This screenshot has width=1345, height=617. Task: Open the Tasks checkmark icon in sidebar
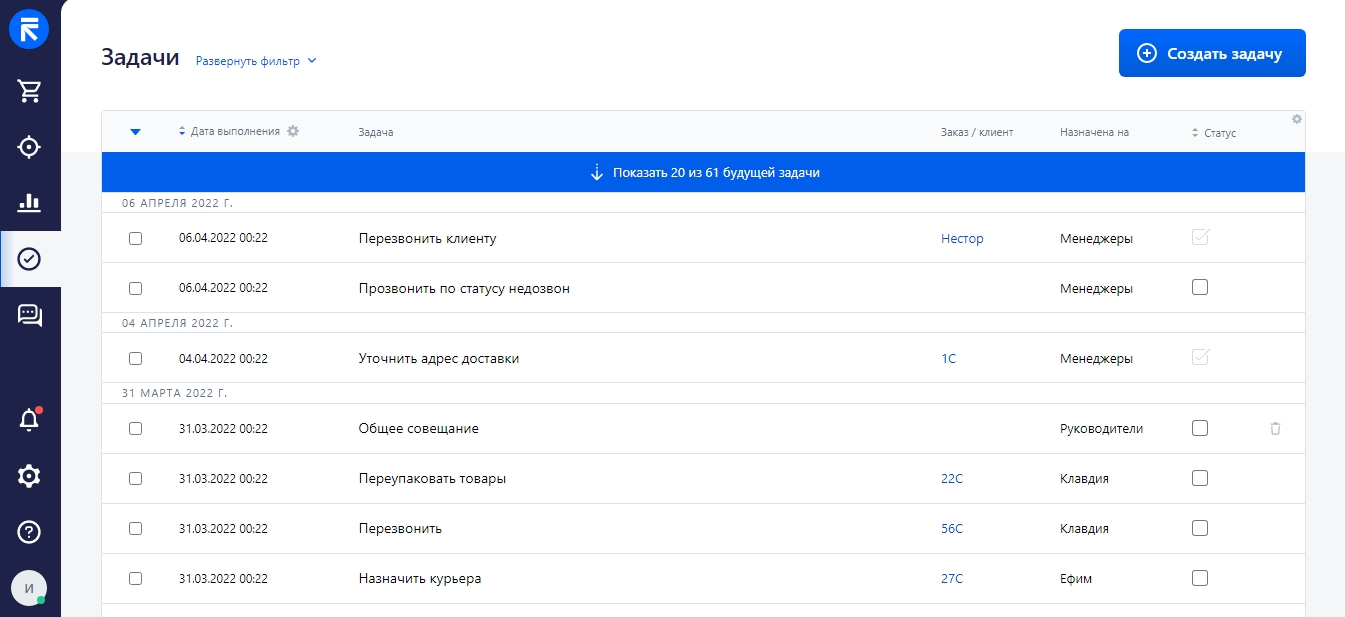[x=29, y=259]
